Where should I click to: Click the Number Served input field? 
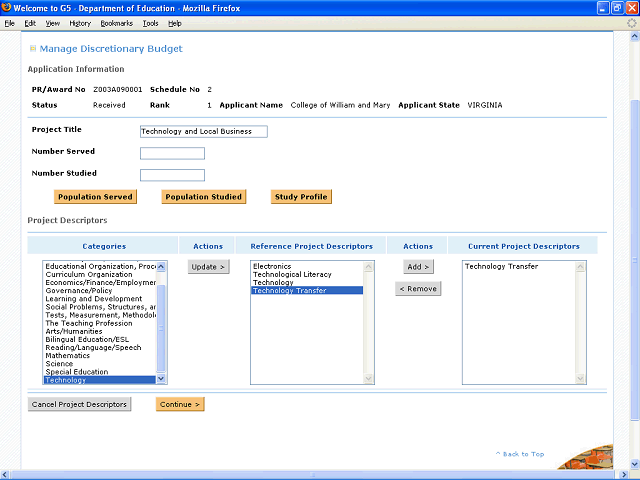pyautogui.click(x=172, y=153)
